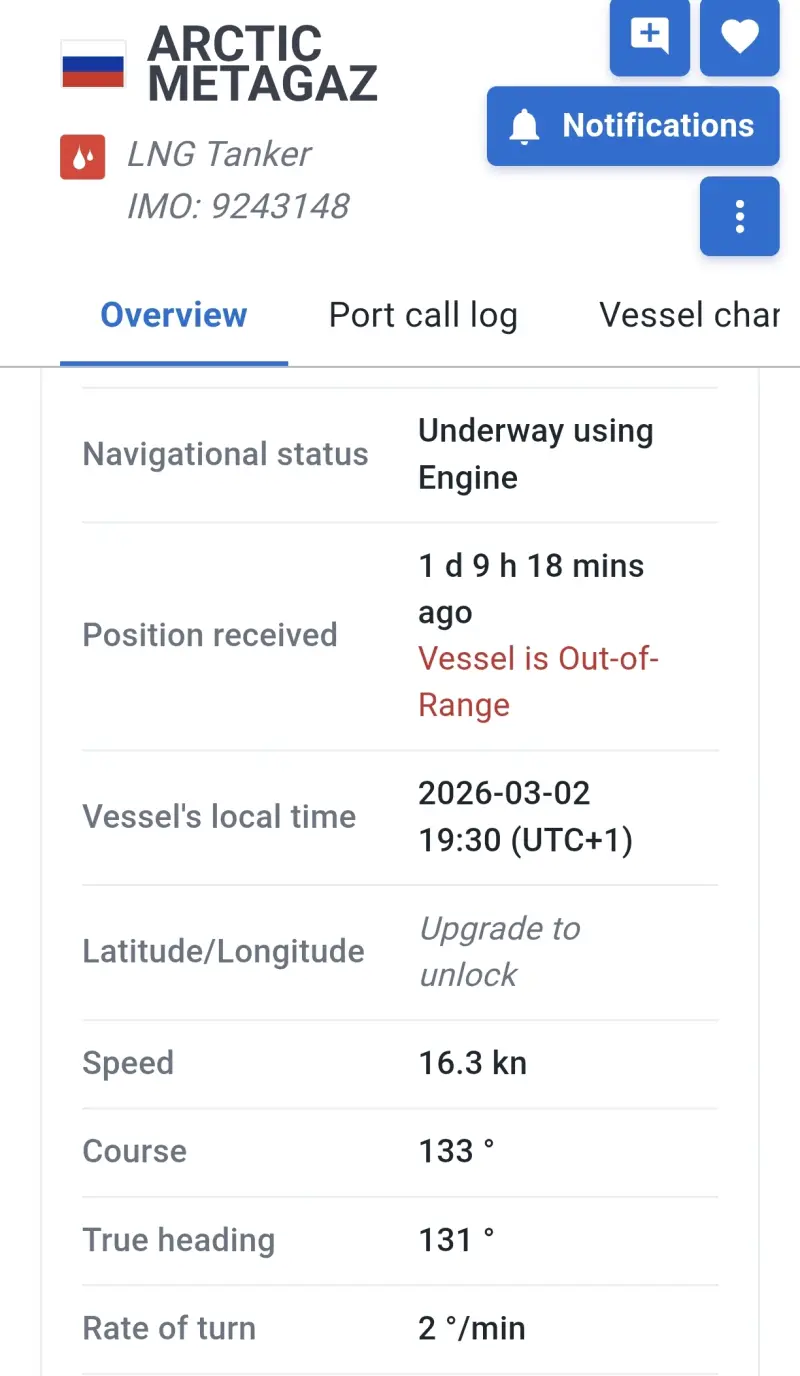
Task: Click the 16.3 kn speed value
Action: click(x=472, y=1063)
